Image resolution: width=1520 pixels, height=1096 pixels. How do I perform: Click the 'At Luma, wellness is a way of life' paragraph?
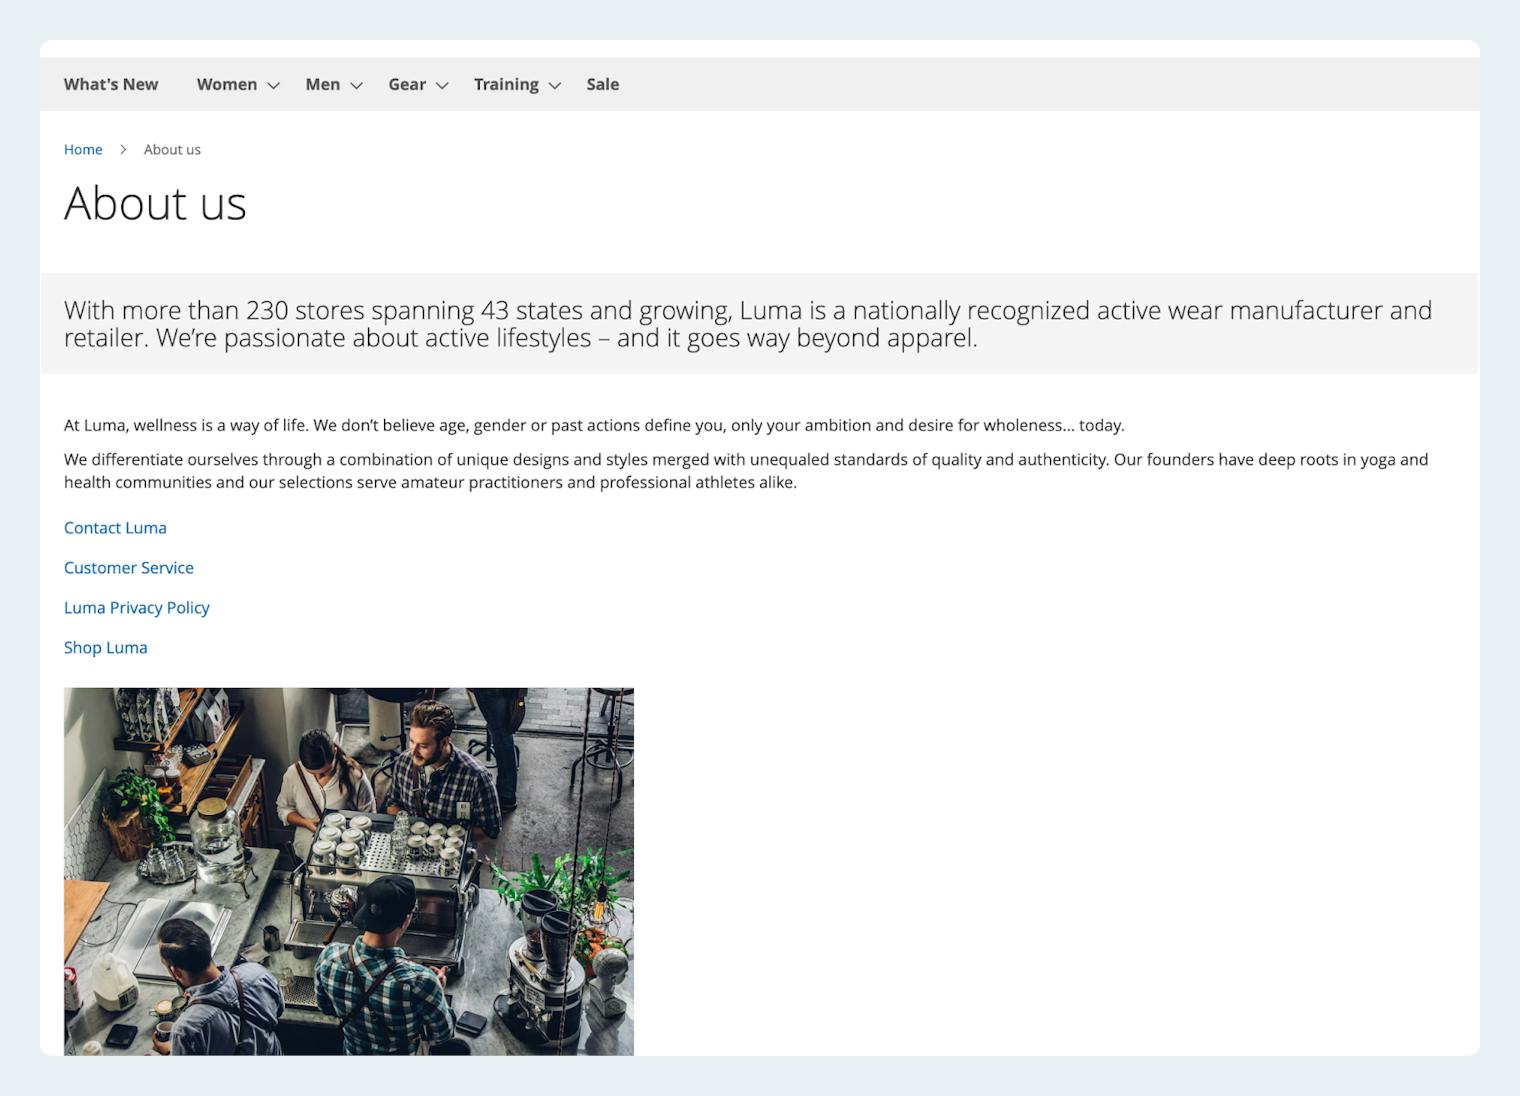point(594,425)
